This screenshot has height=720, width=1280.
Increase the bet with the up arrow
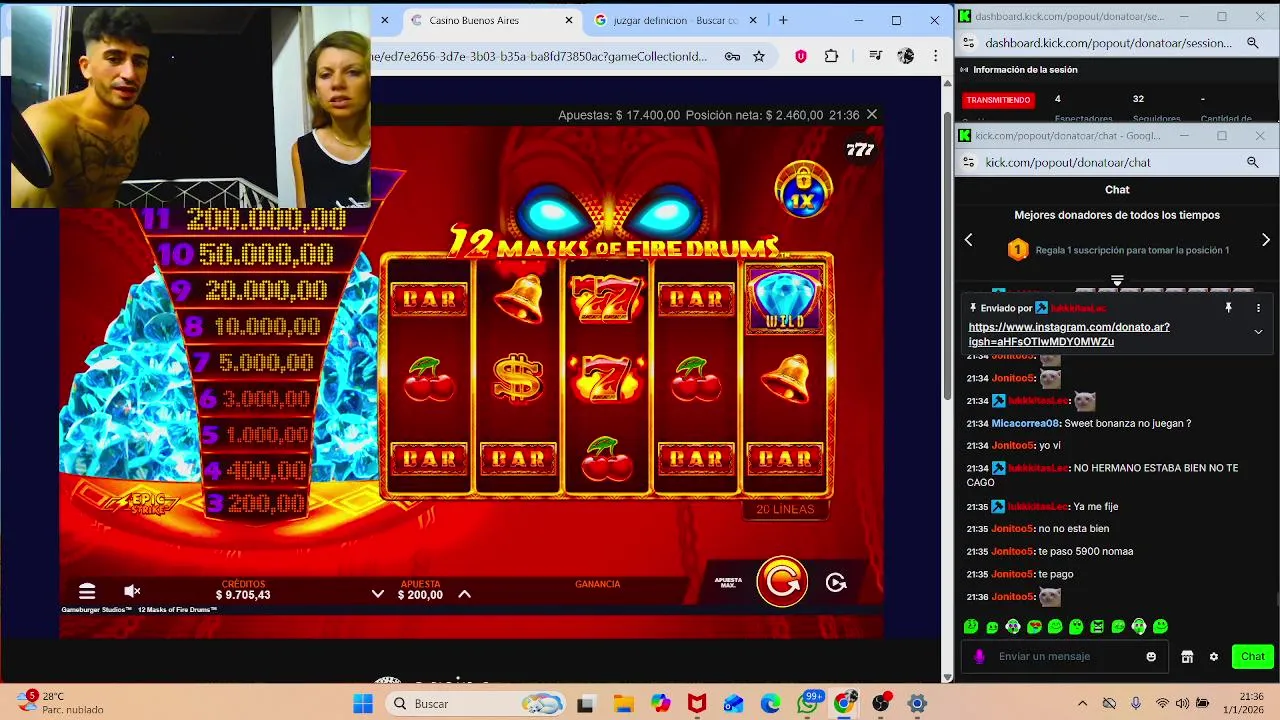[464, 594]
